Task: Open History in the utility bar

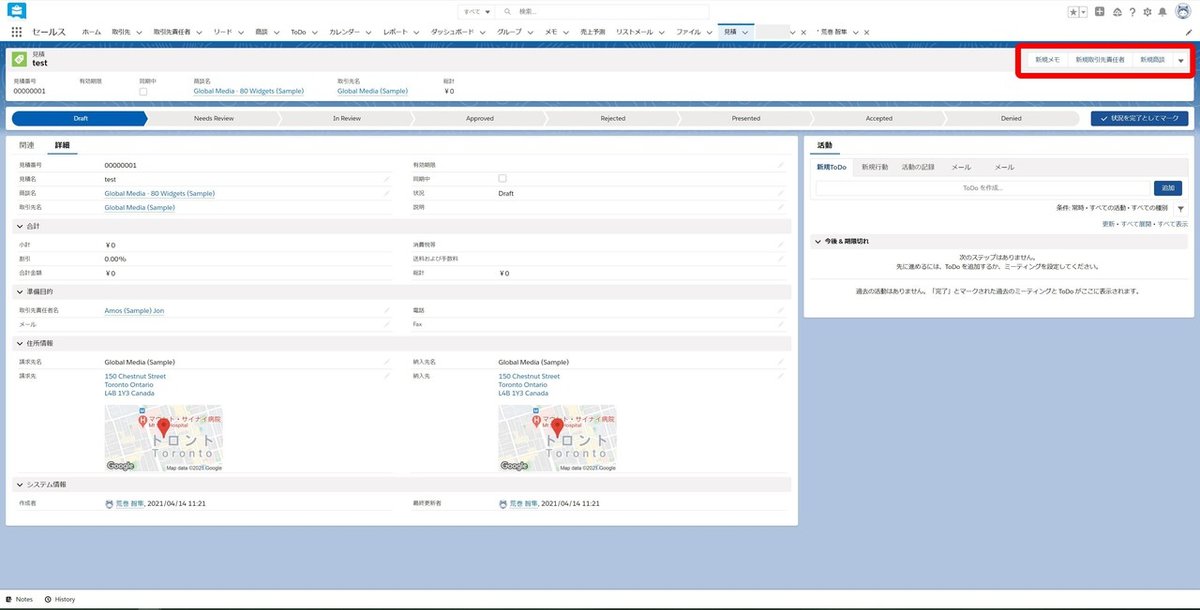Action: coord(59,599)
